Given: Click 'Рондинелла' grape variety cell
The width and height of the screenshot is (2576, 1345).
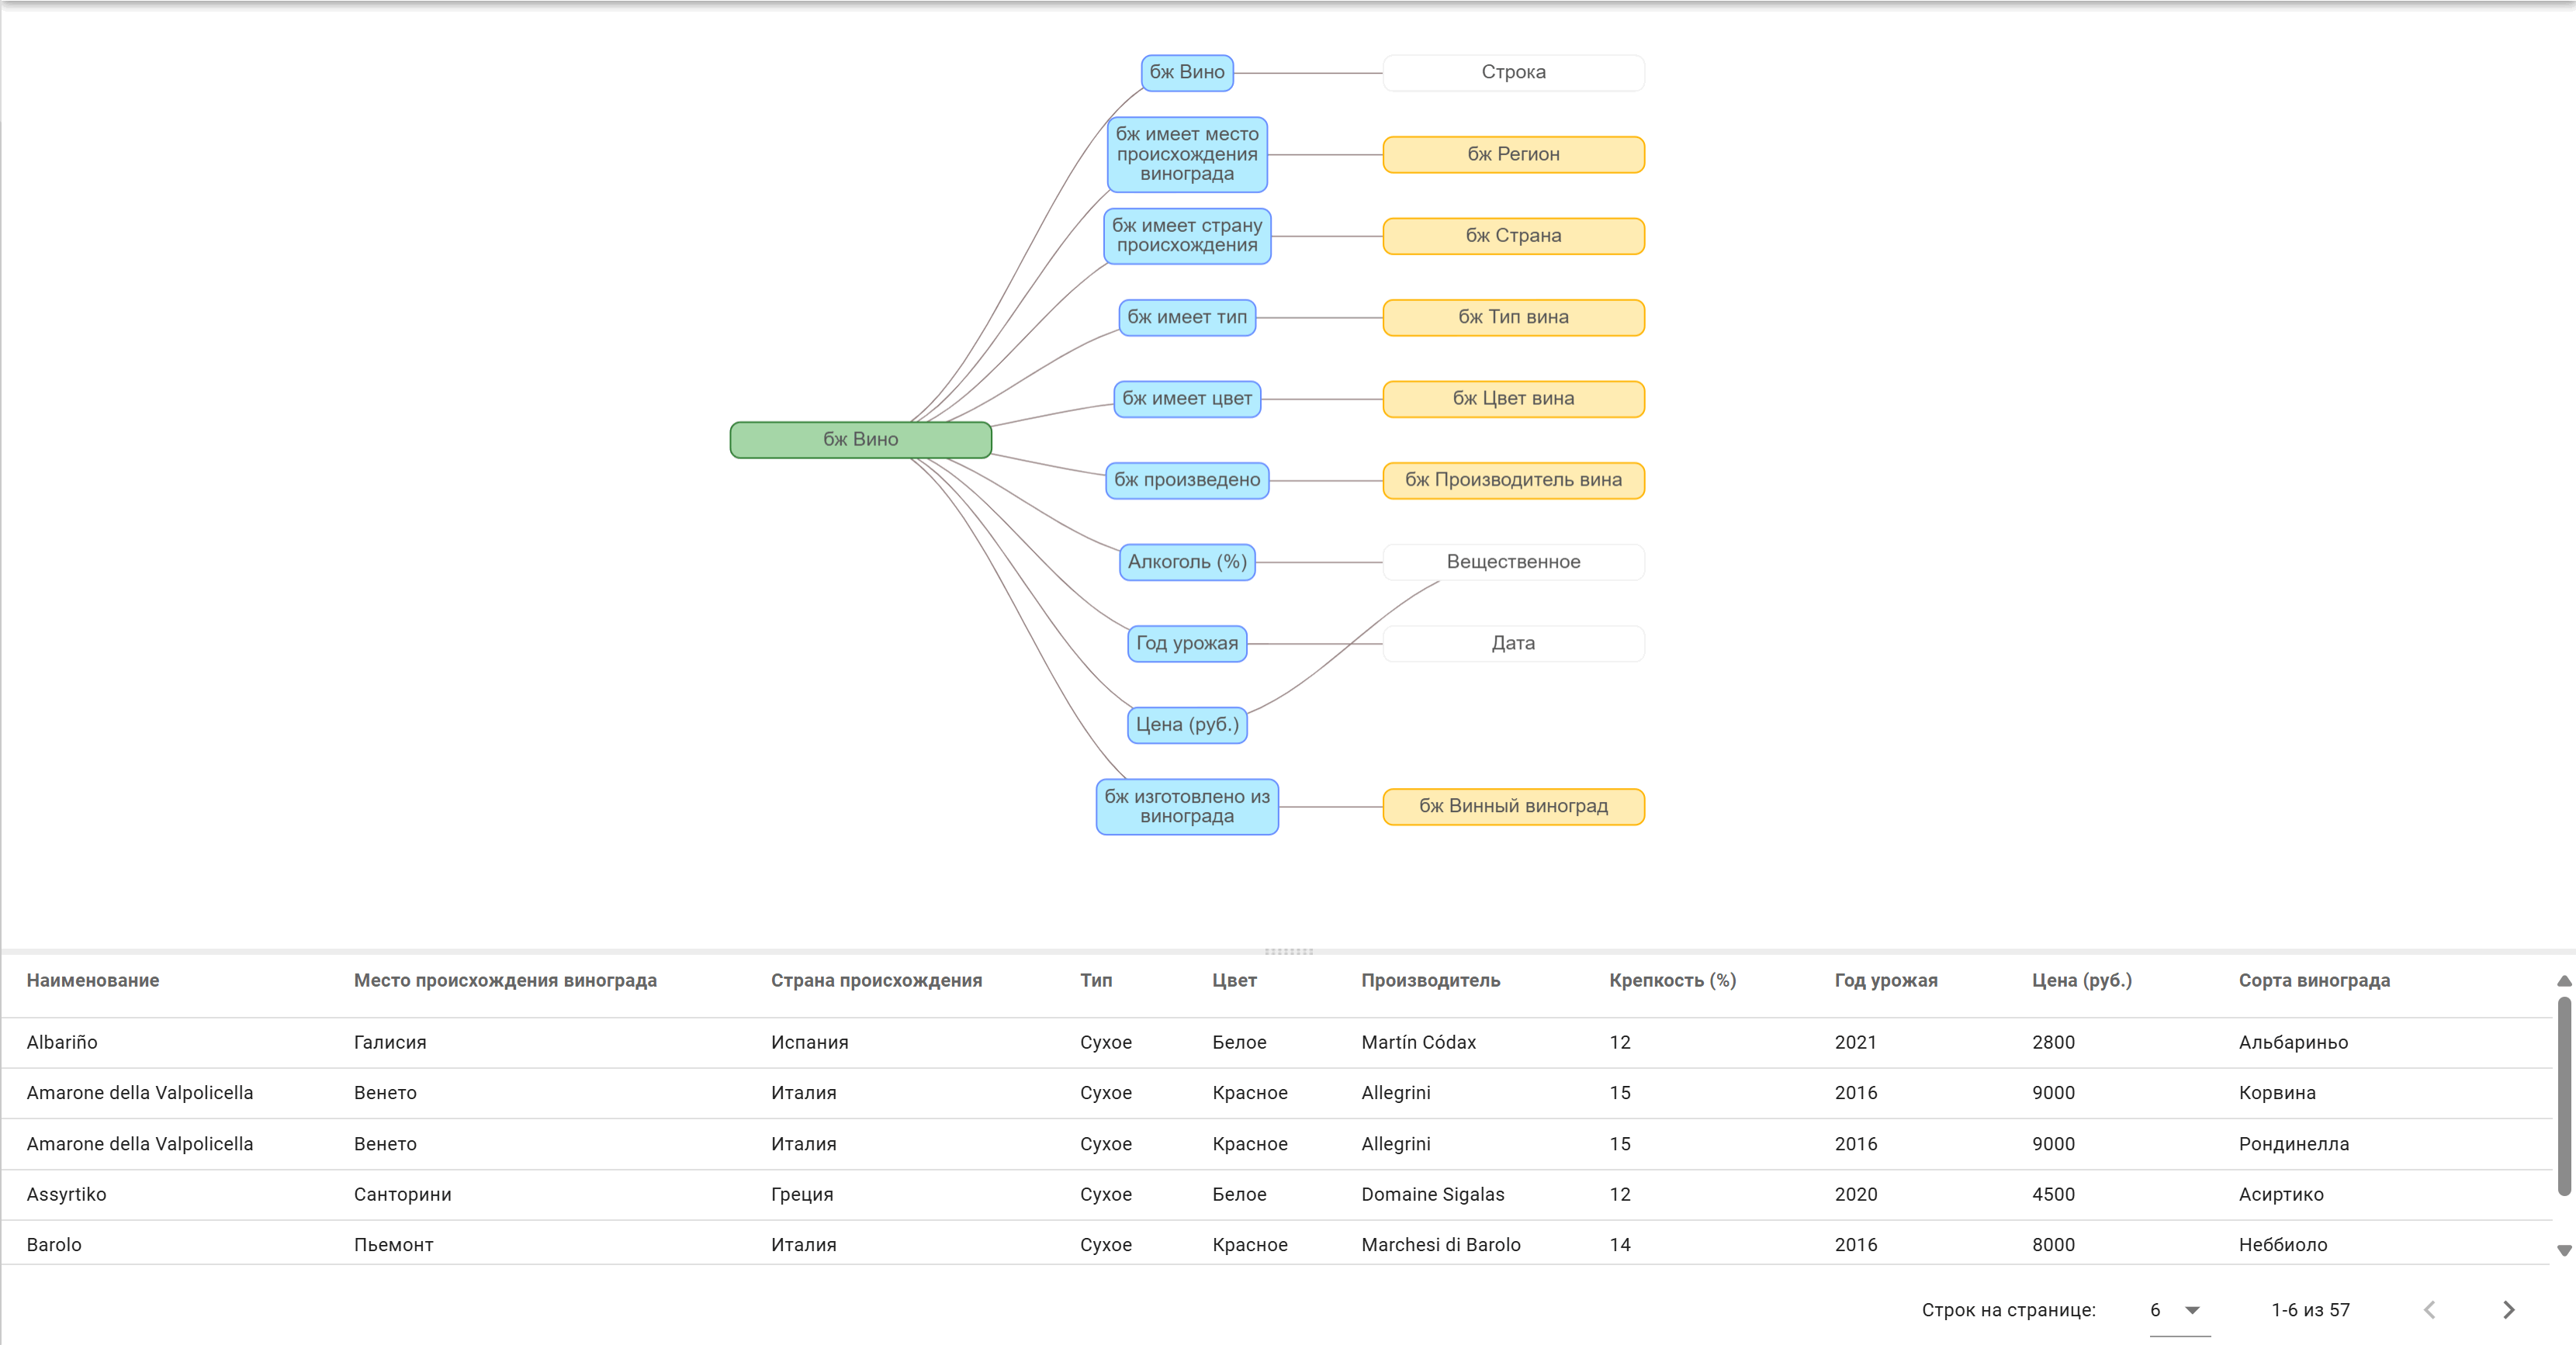Looking at the screenshot, I should 2294,1144.
